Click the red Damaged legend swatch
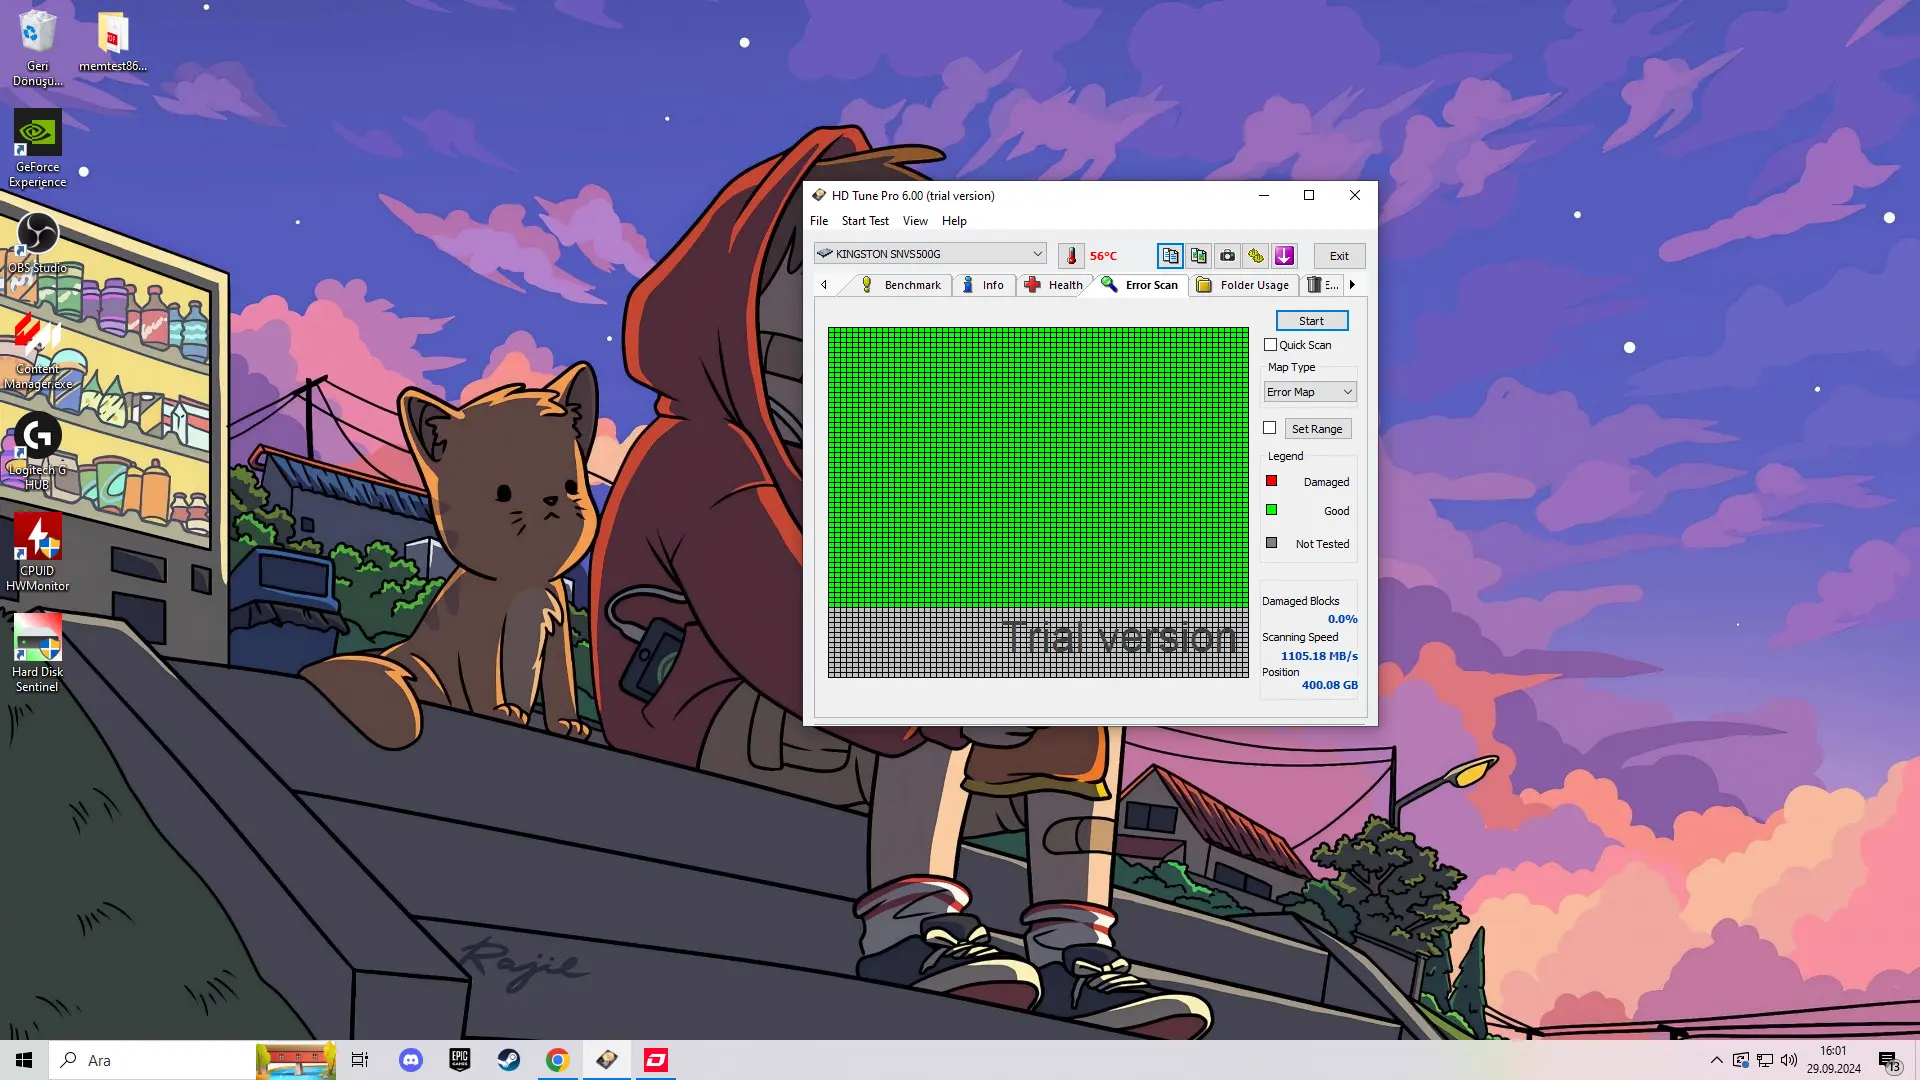Image resolution: width=1920 pixels, height=1080 pixels. tap(1271, 481)
